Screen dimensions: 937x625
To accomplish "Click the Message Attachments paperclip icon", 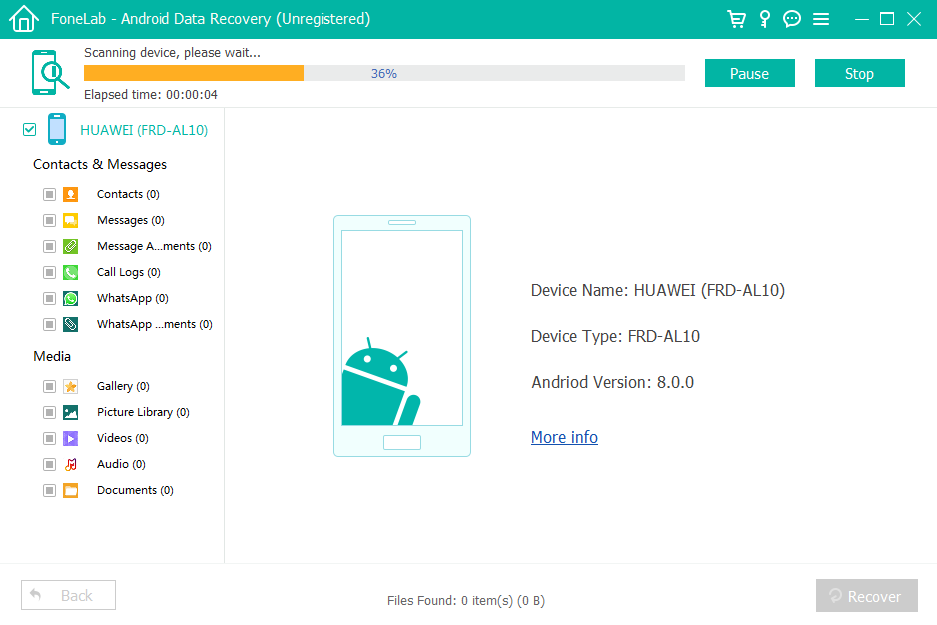I will click(71, 246).
